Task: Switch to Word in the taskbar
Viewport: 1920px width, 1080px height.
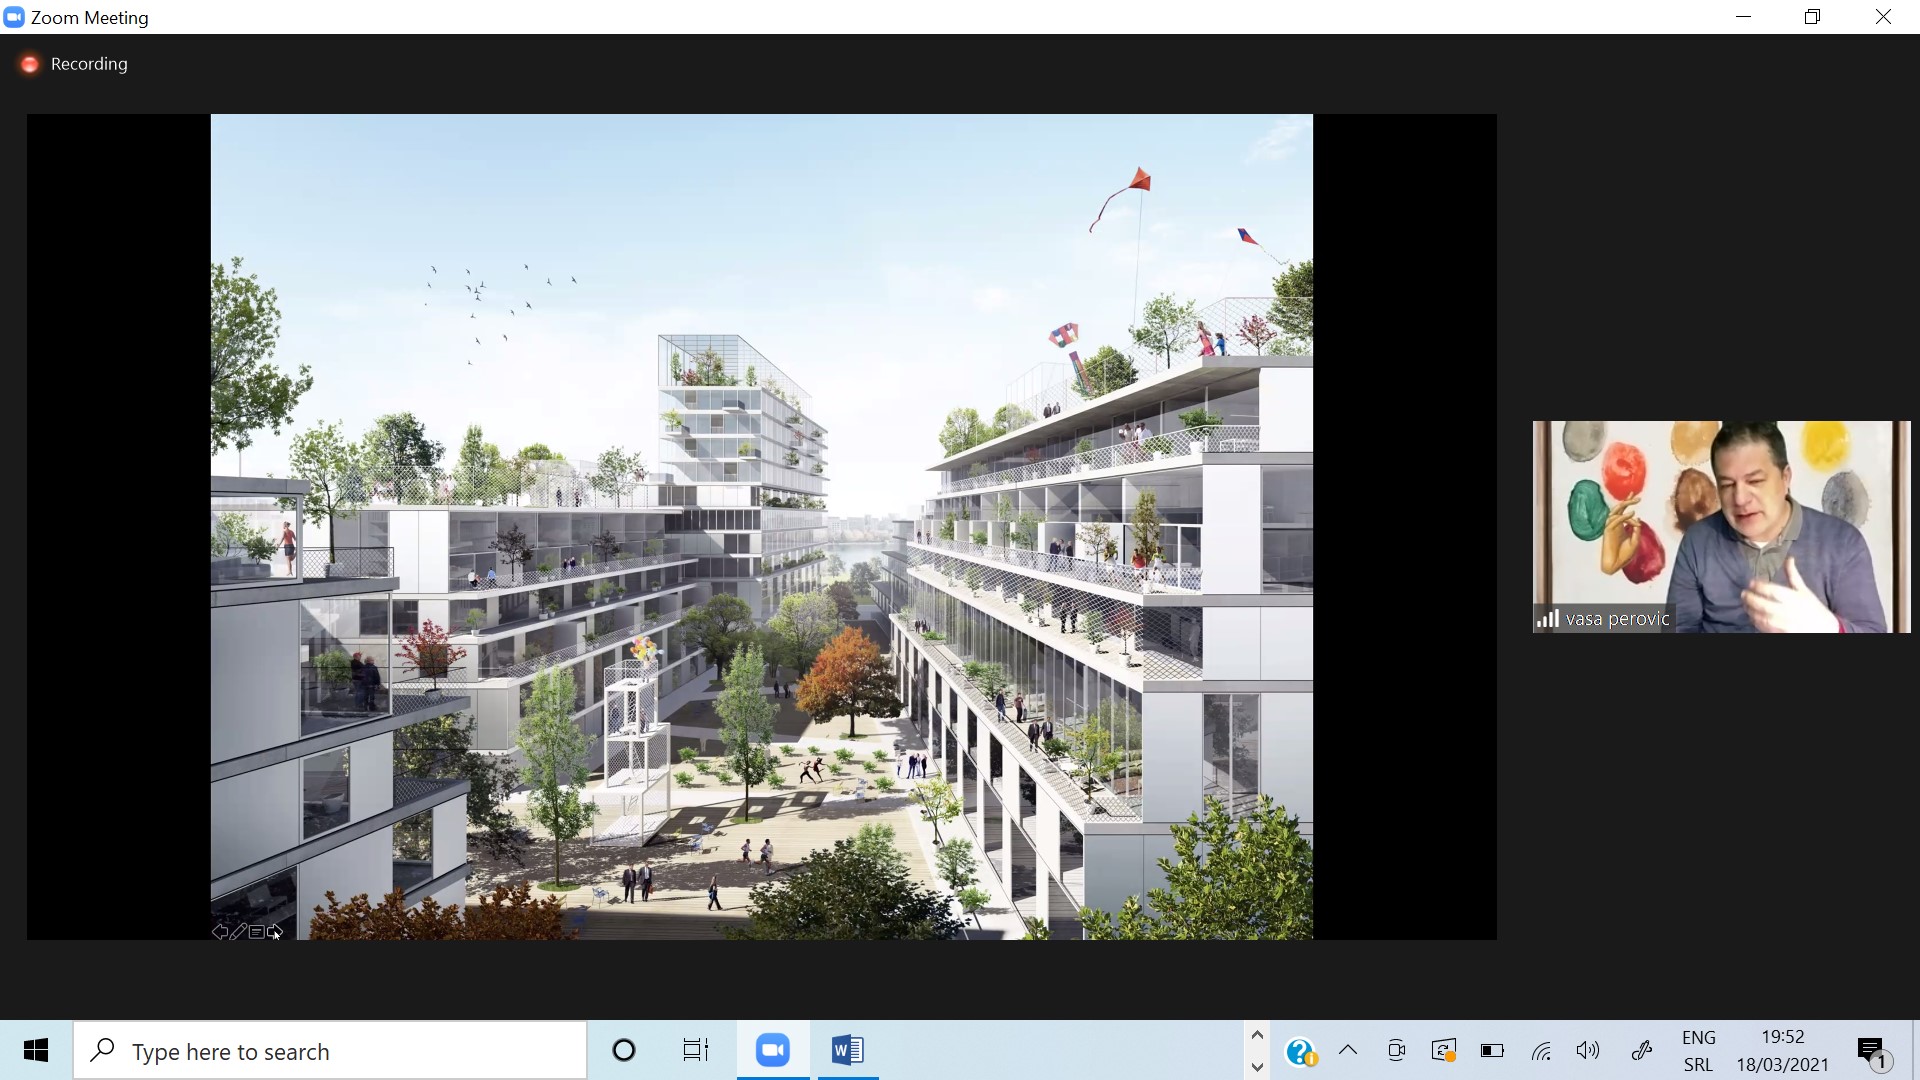Action: 847,1050
